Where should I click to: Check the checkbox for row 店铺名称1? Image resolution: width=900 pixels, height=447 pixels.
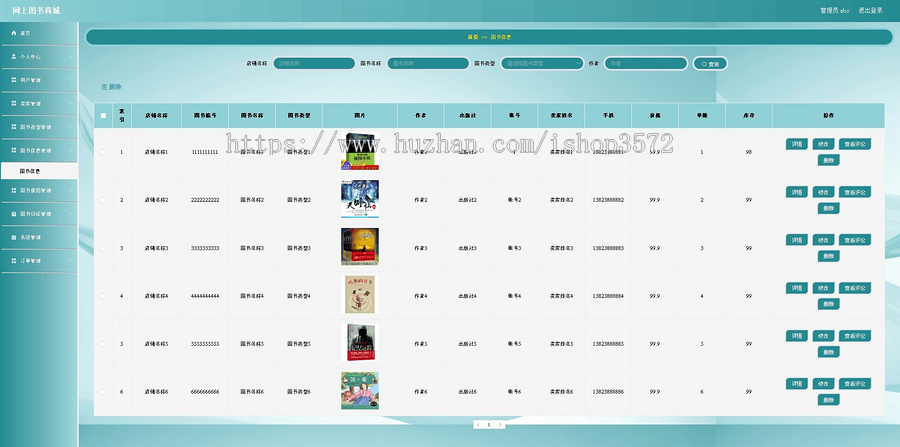(103, 152)
